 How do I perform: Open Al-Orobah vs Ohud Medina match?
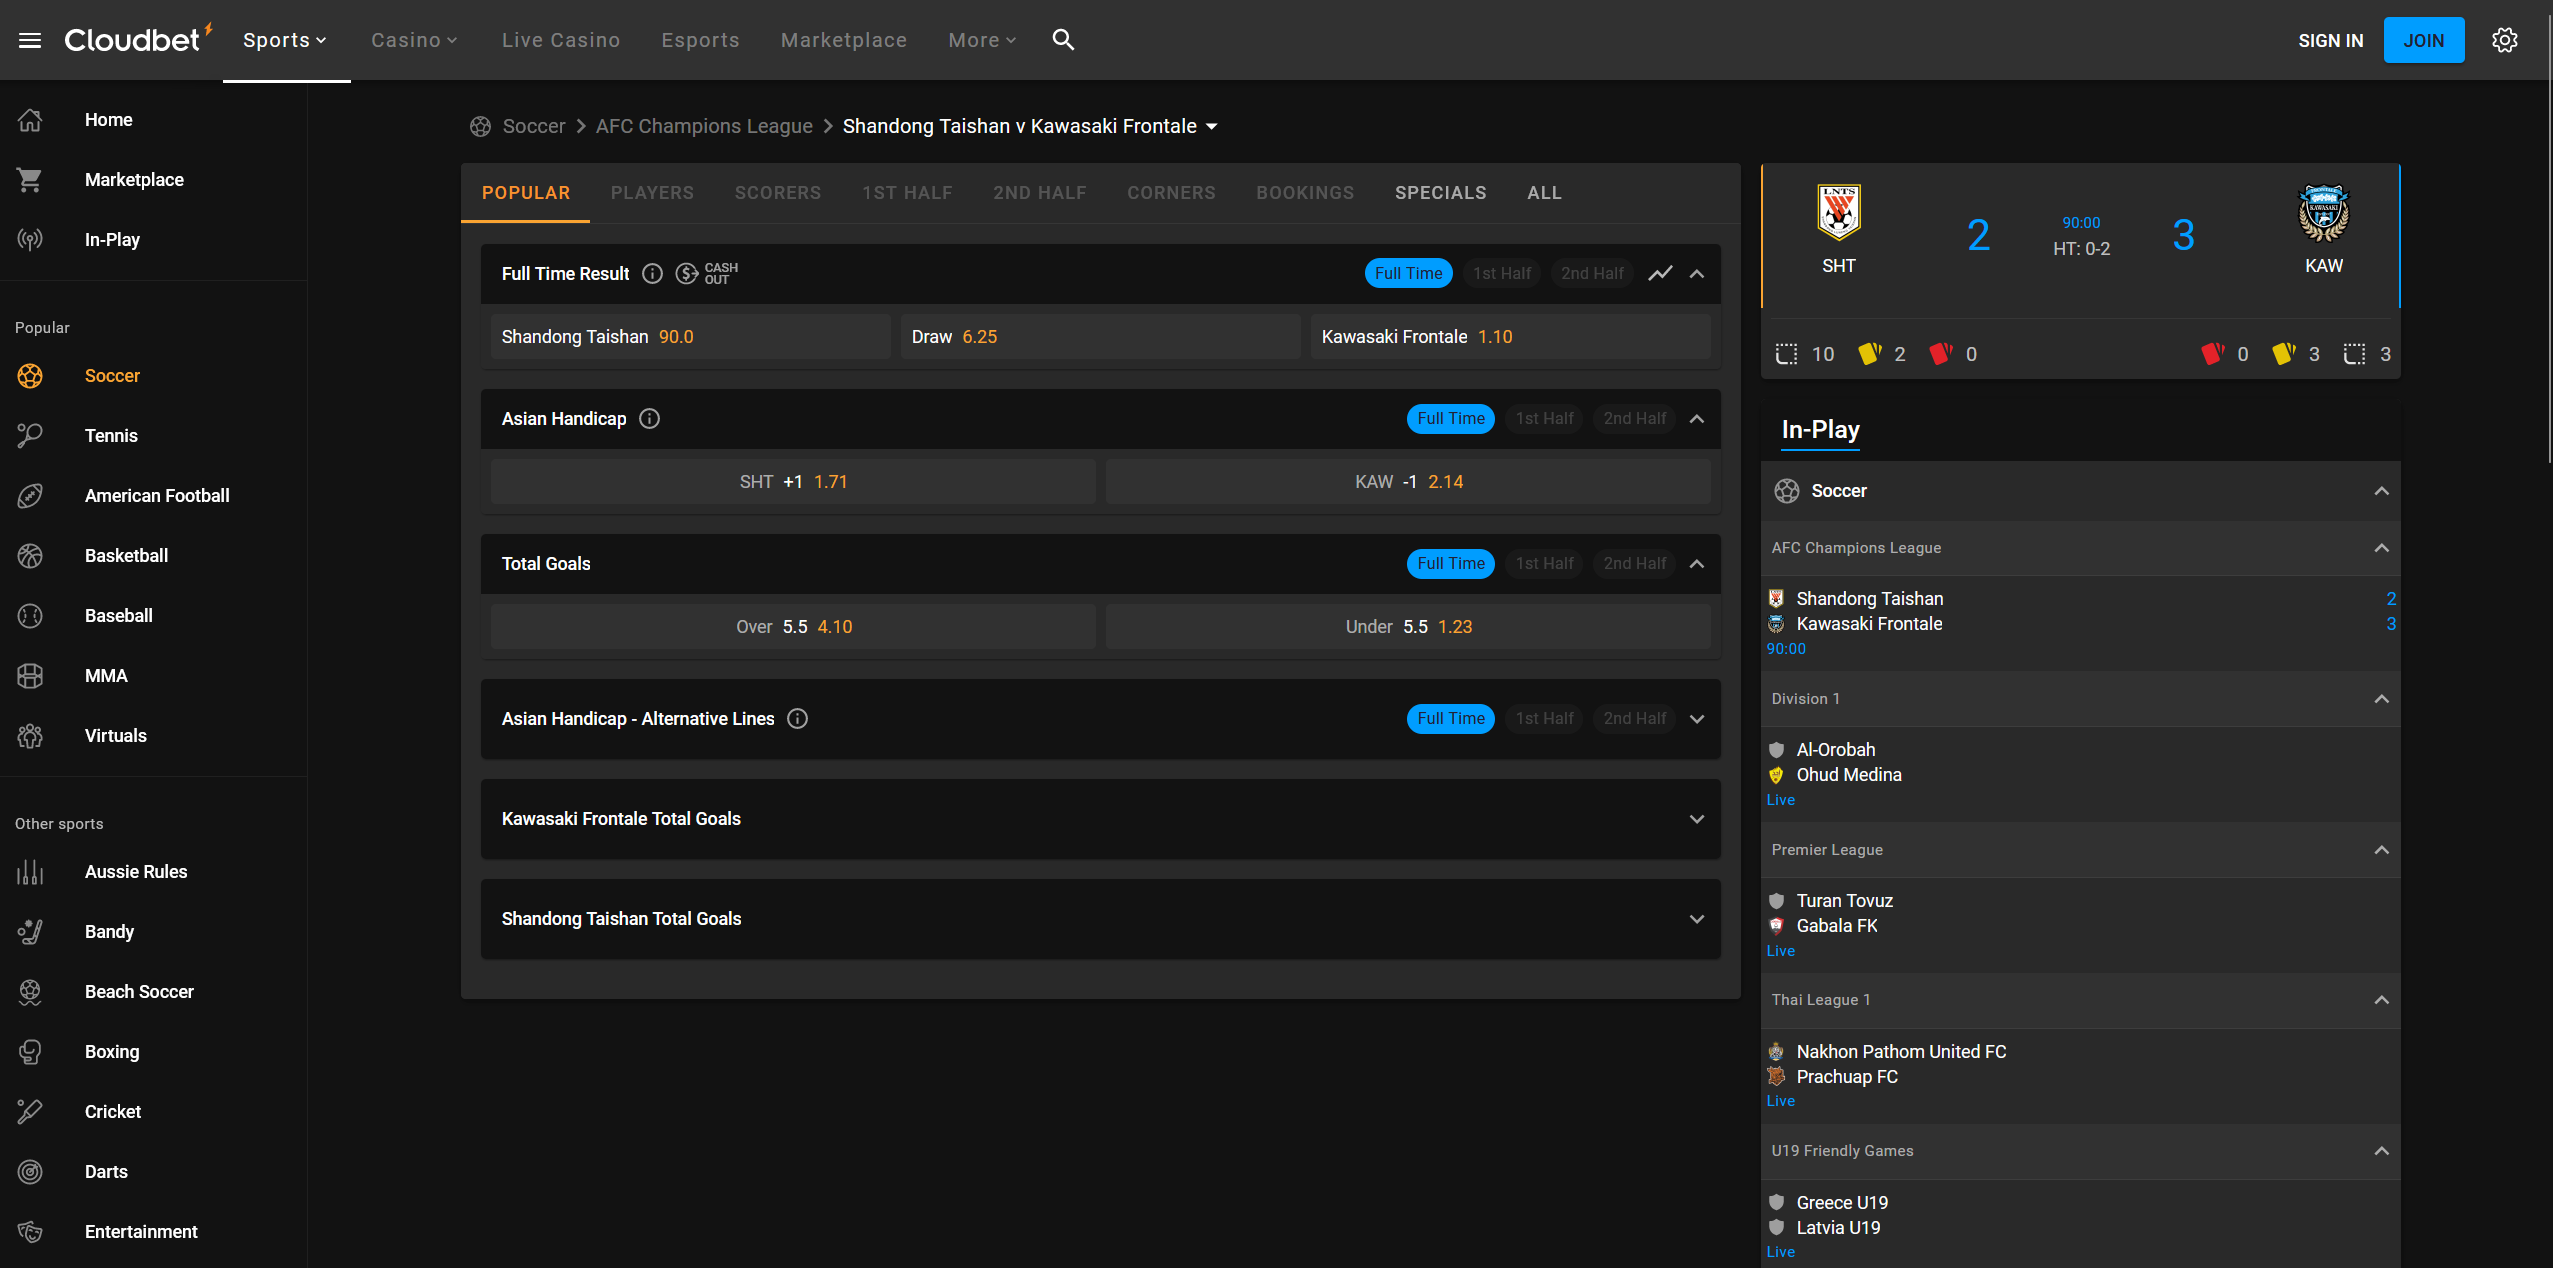click(x=2080, y=774)
